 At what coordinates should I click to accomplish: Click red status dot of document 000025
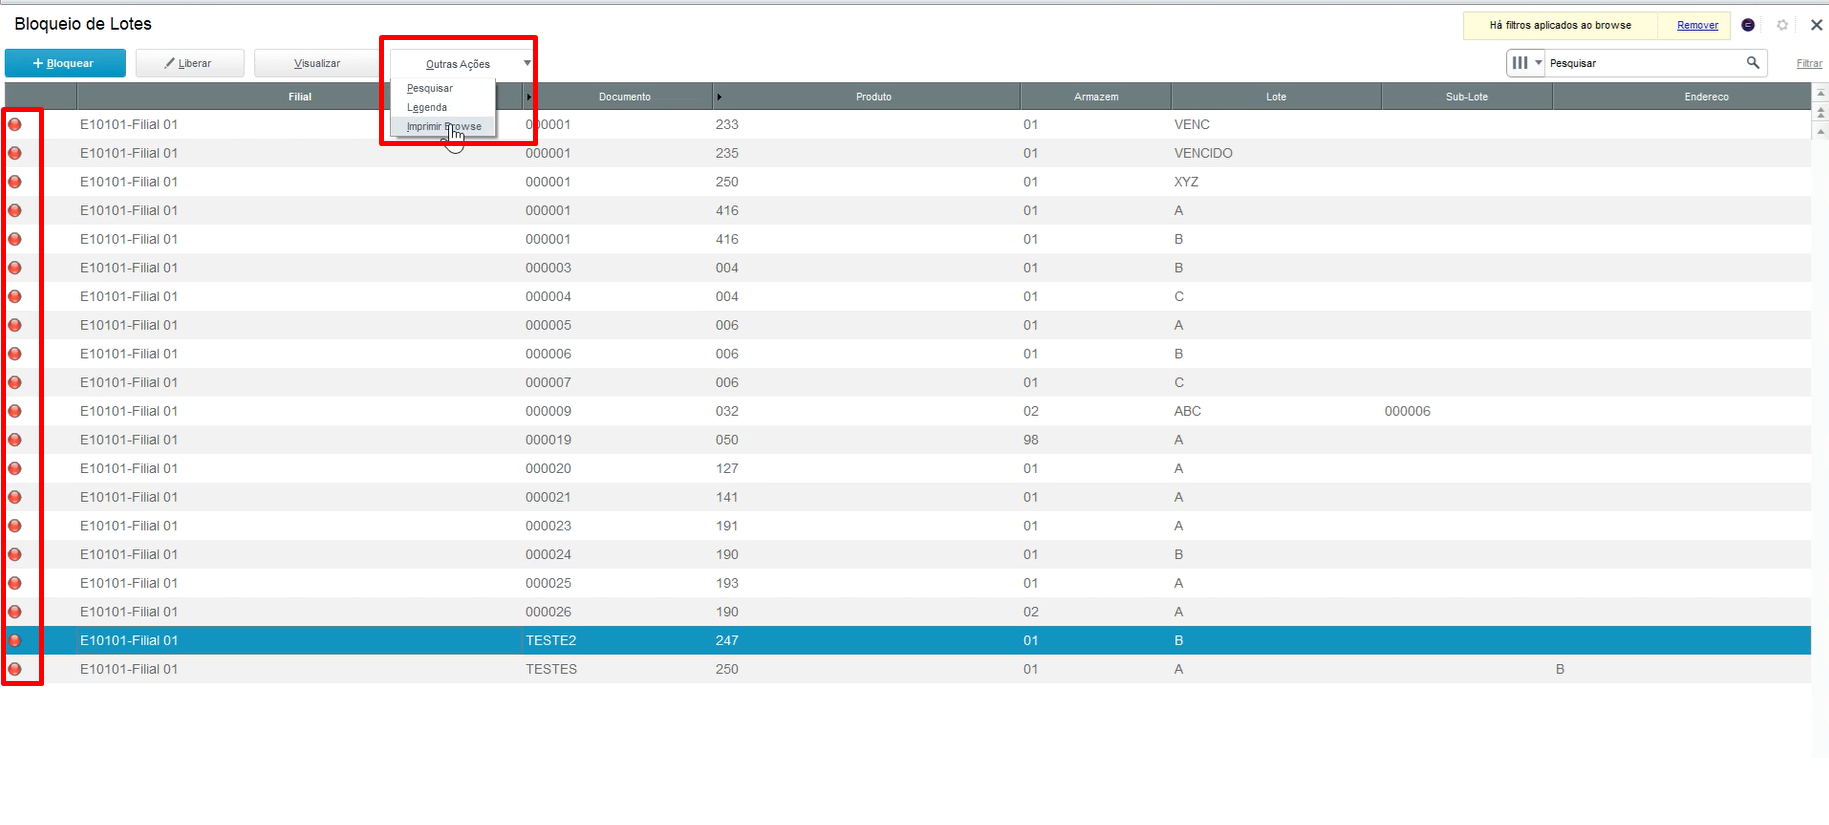coord(15,583)
